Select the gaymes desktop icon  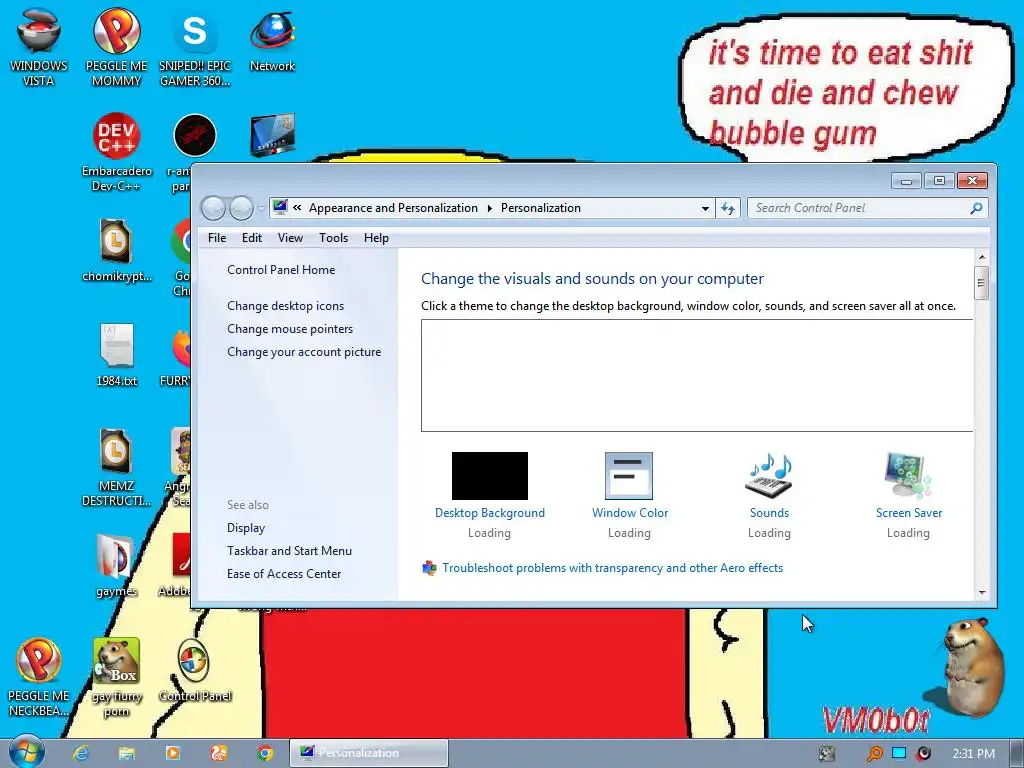pos(116,566)
